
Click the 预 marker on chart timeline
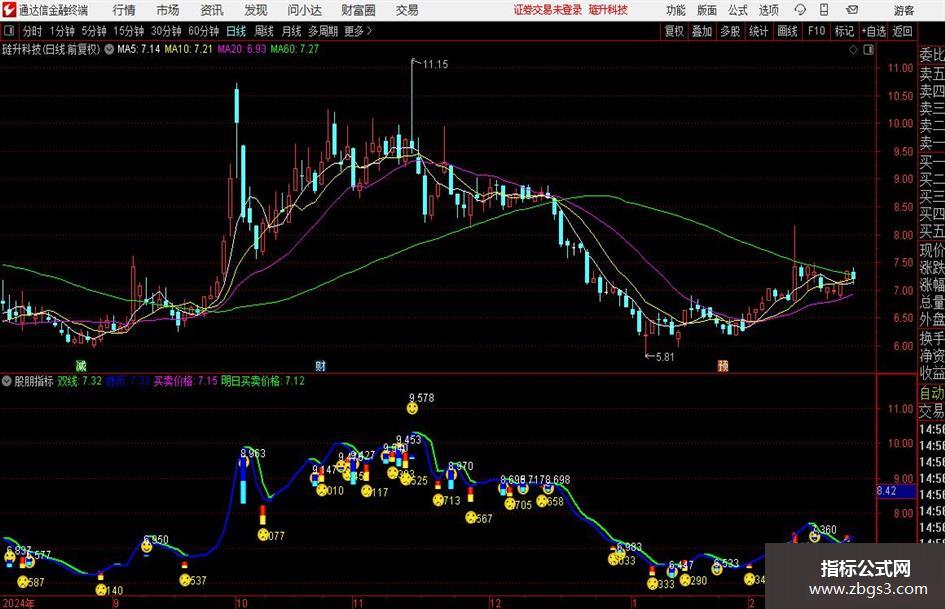point(723,366)
